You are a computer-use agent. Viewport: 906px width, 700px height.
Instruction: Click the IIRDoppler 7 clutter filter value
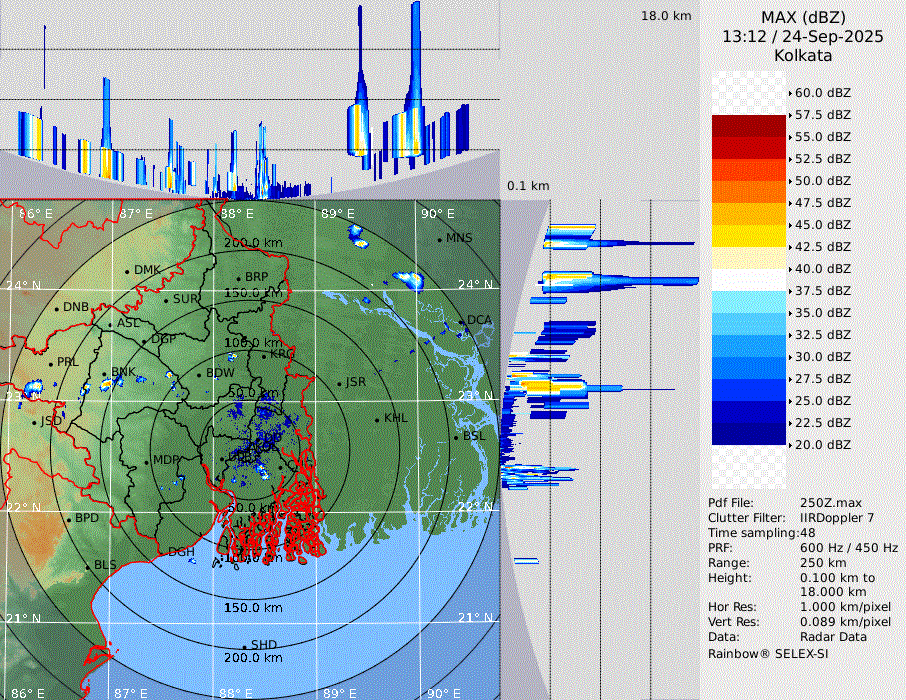837,518
